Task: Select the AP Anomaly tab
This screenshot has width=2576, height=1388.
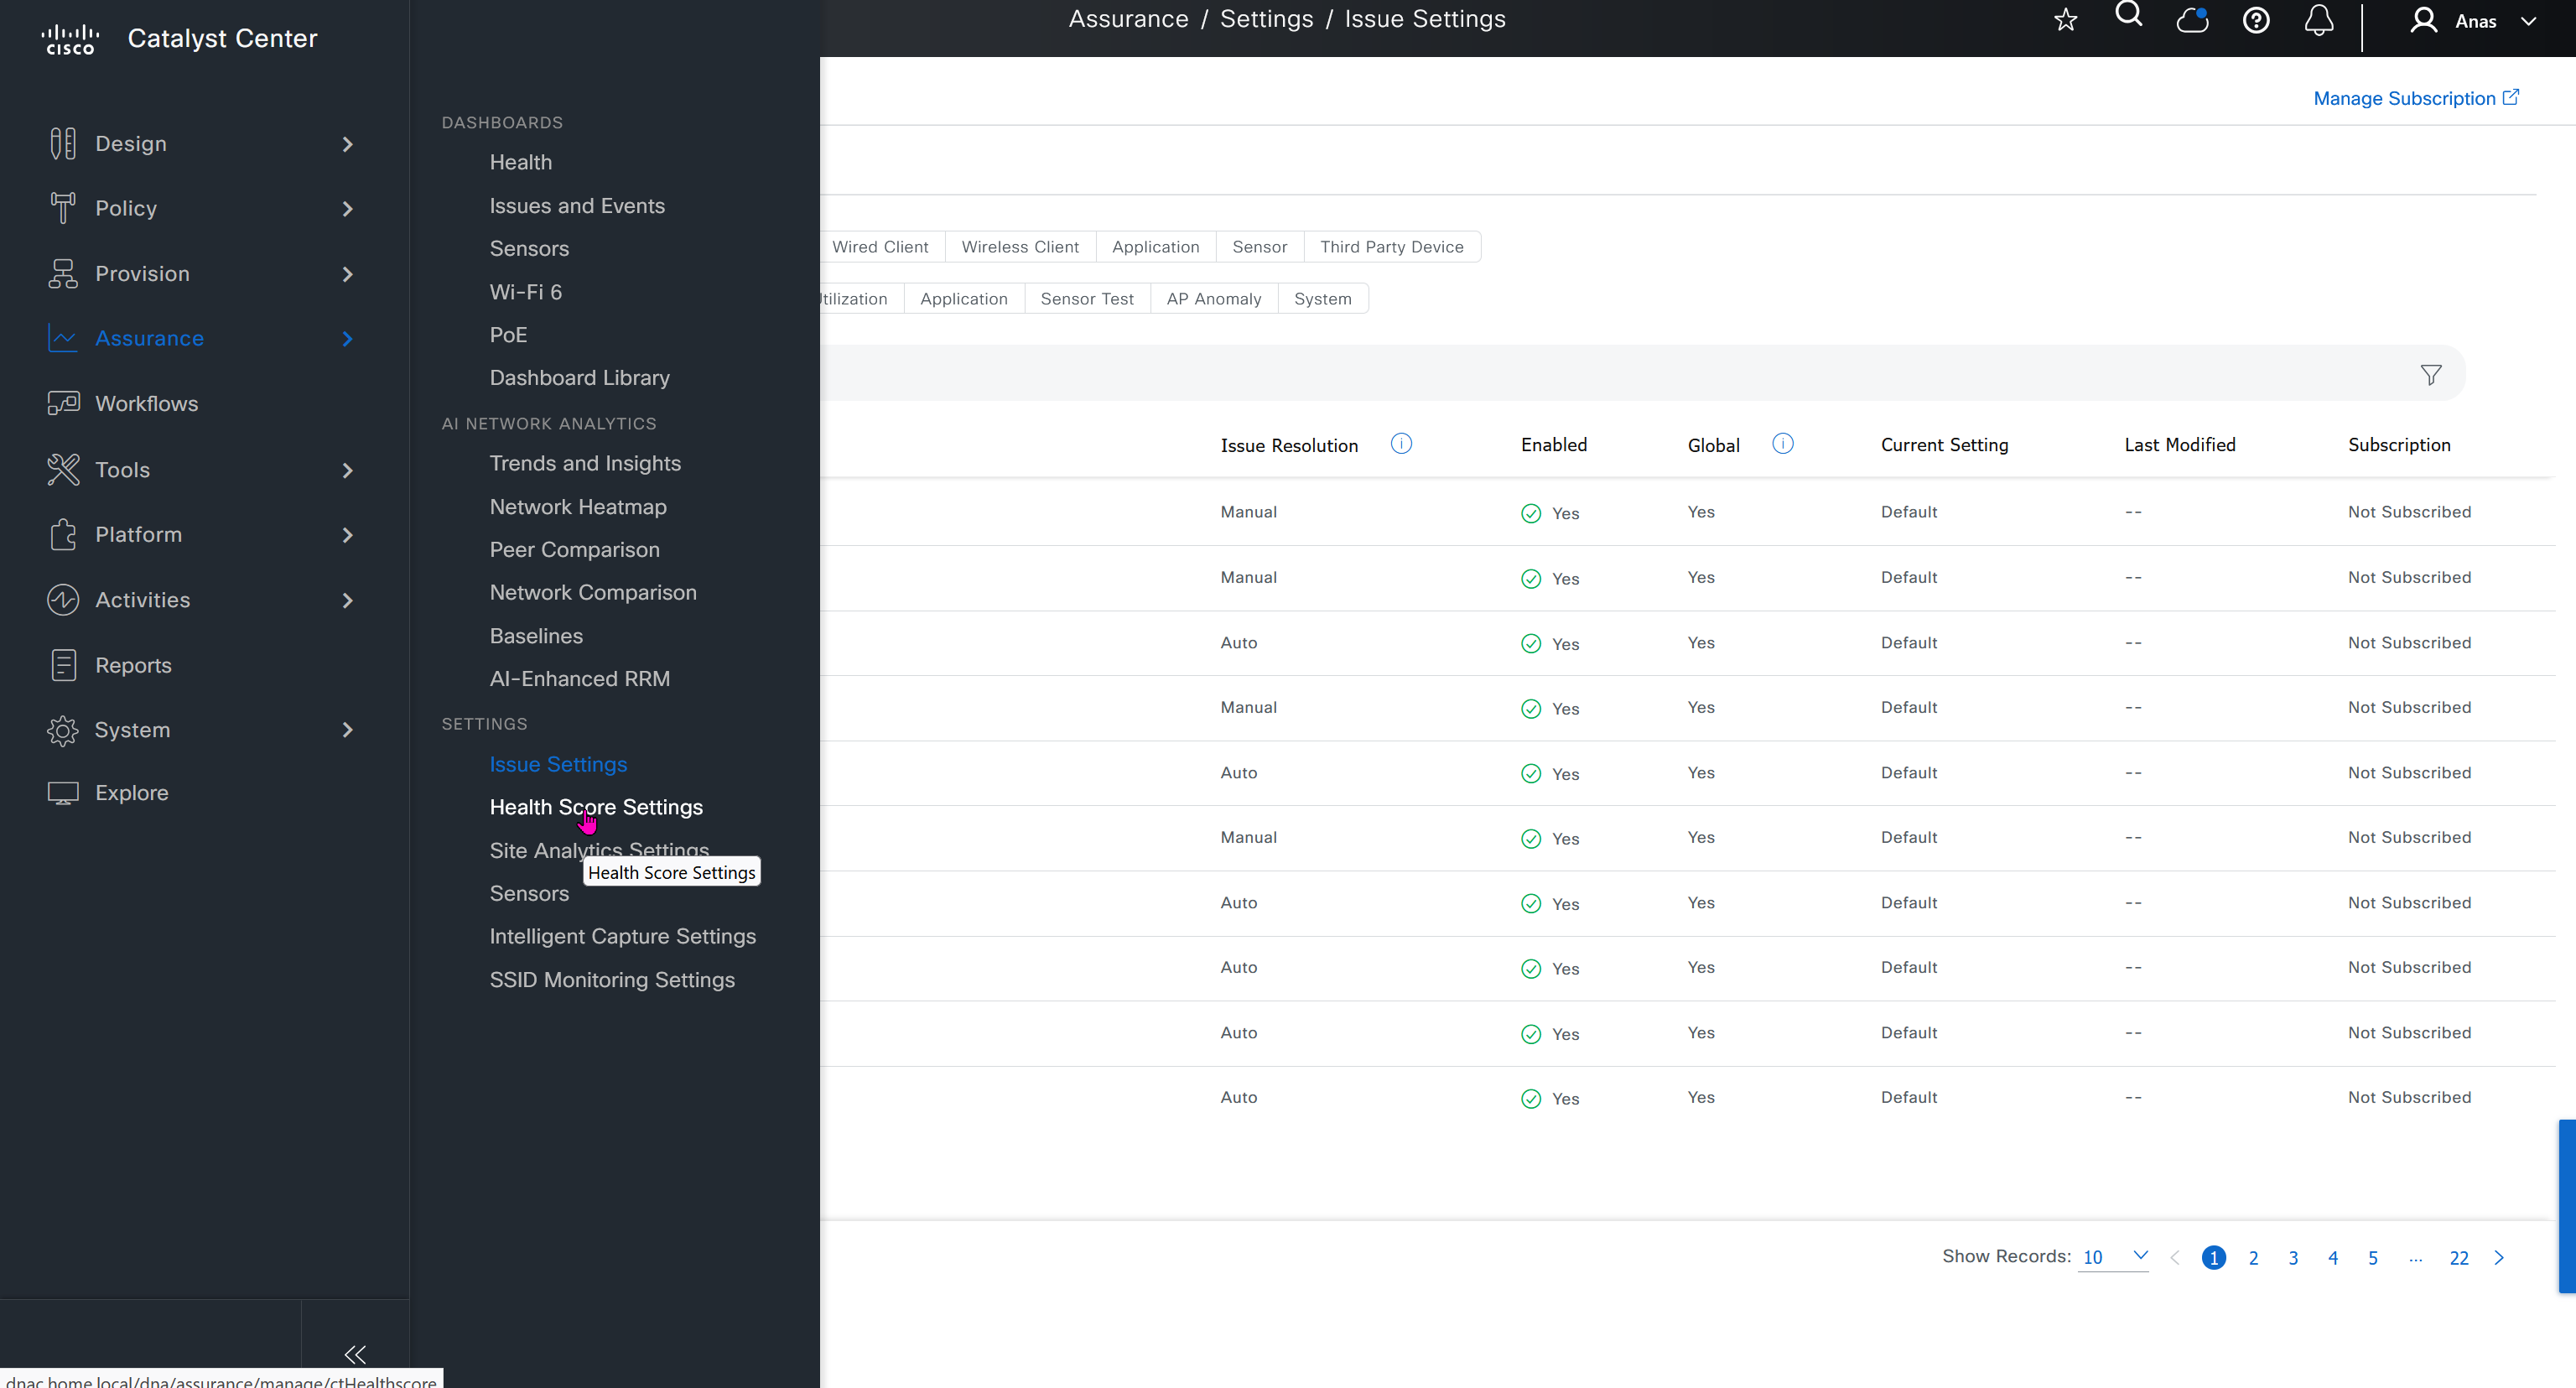Action: [x=1213, y=299]
